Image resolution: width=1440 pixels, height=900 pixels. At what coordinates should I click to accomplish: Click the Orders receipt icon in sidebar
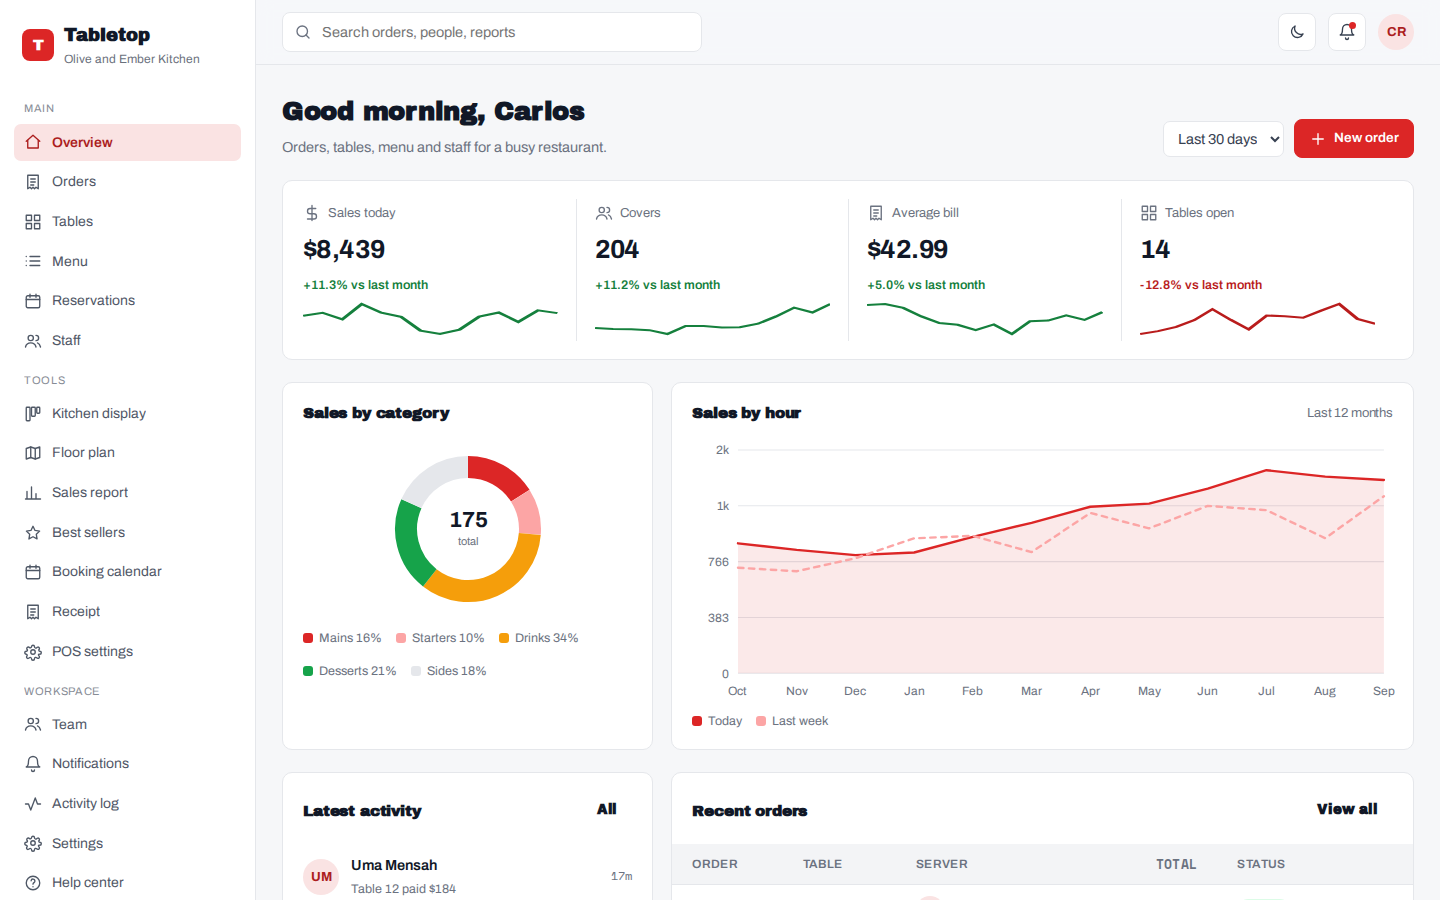point(33,182)
